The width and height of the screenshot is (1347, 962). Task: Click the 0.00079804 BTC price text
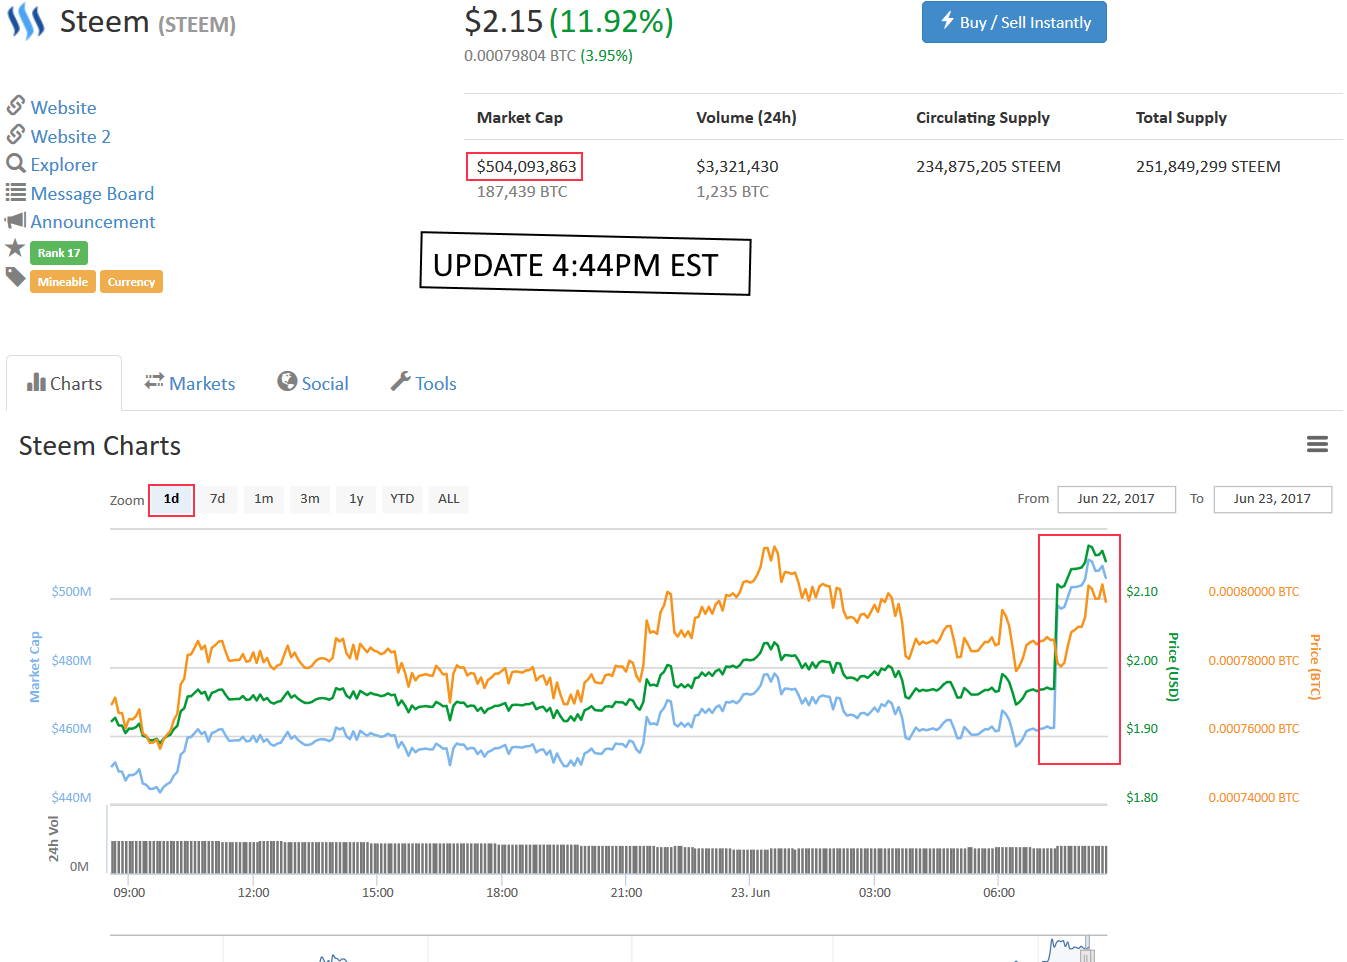520,56
